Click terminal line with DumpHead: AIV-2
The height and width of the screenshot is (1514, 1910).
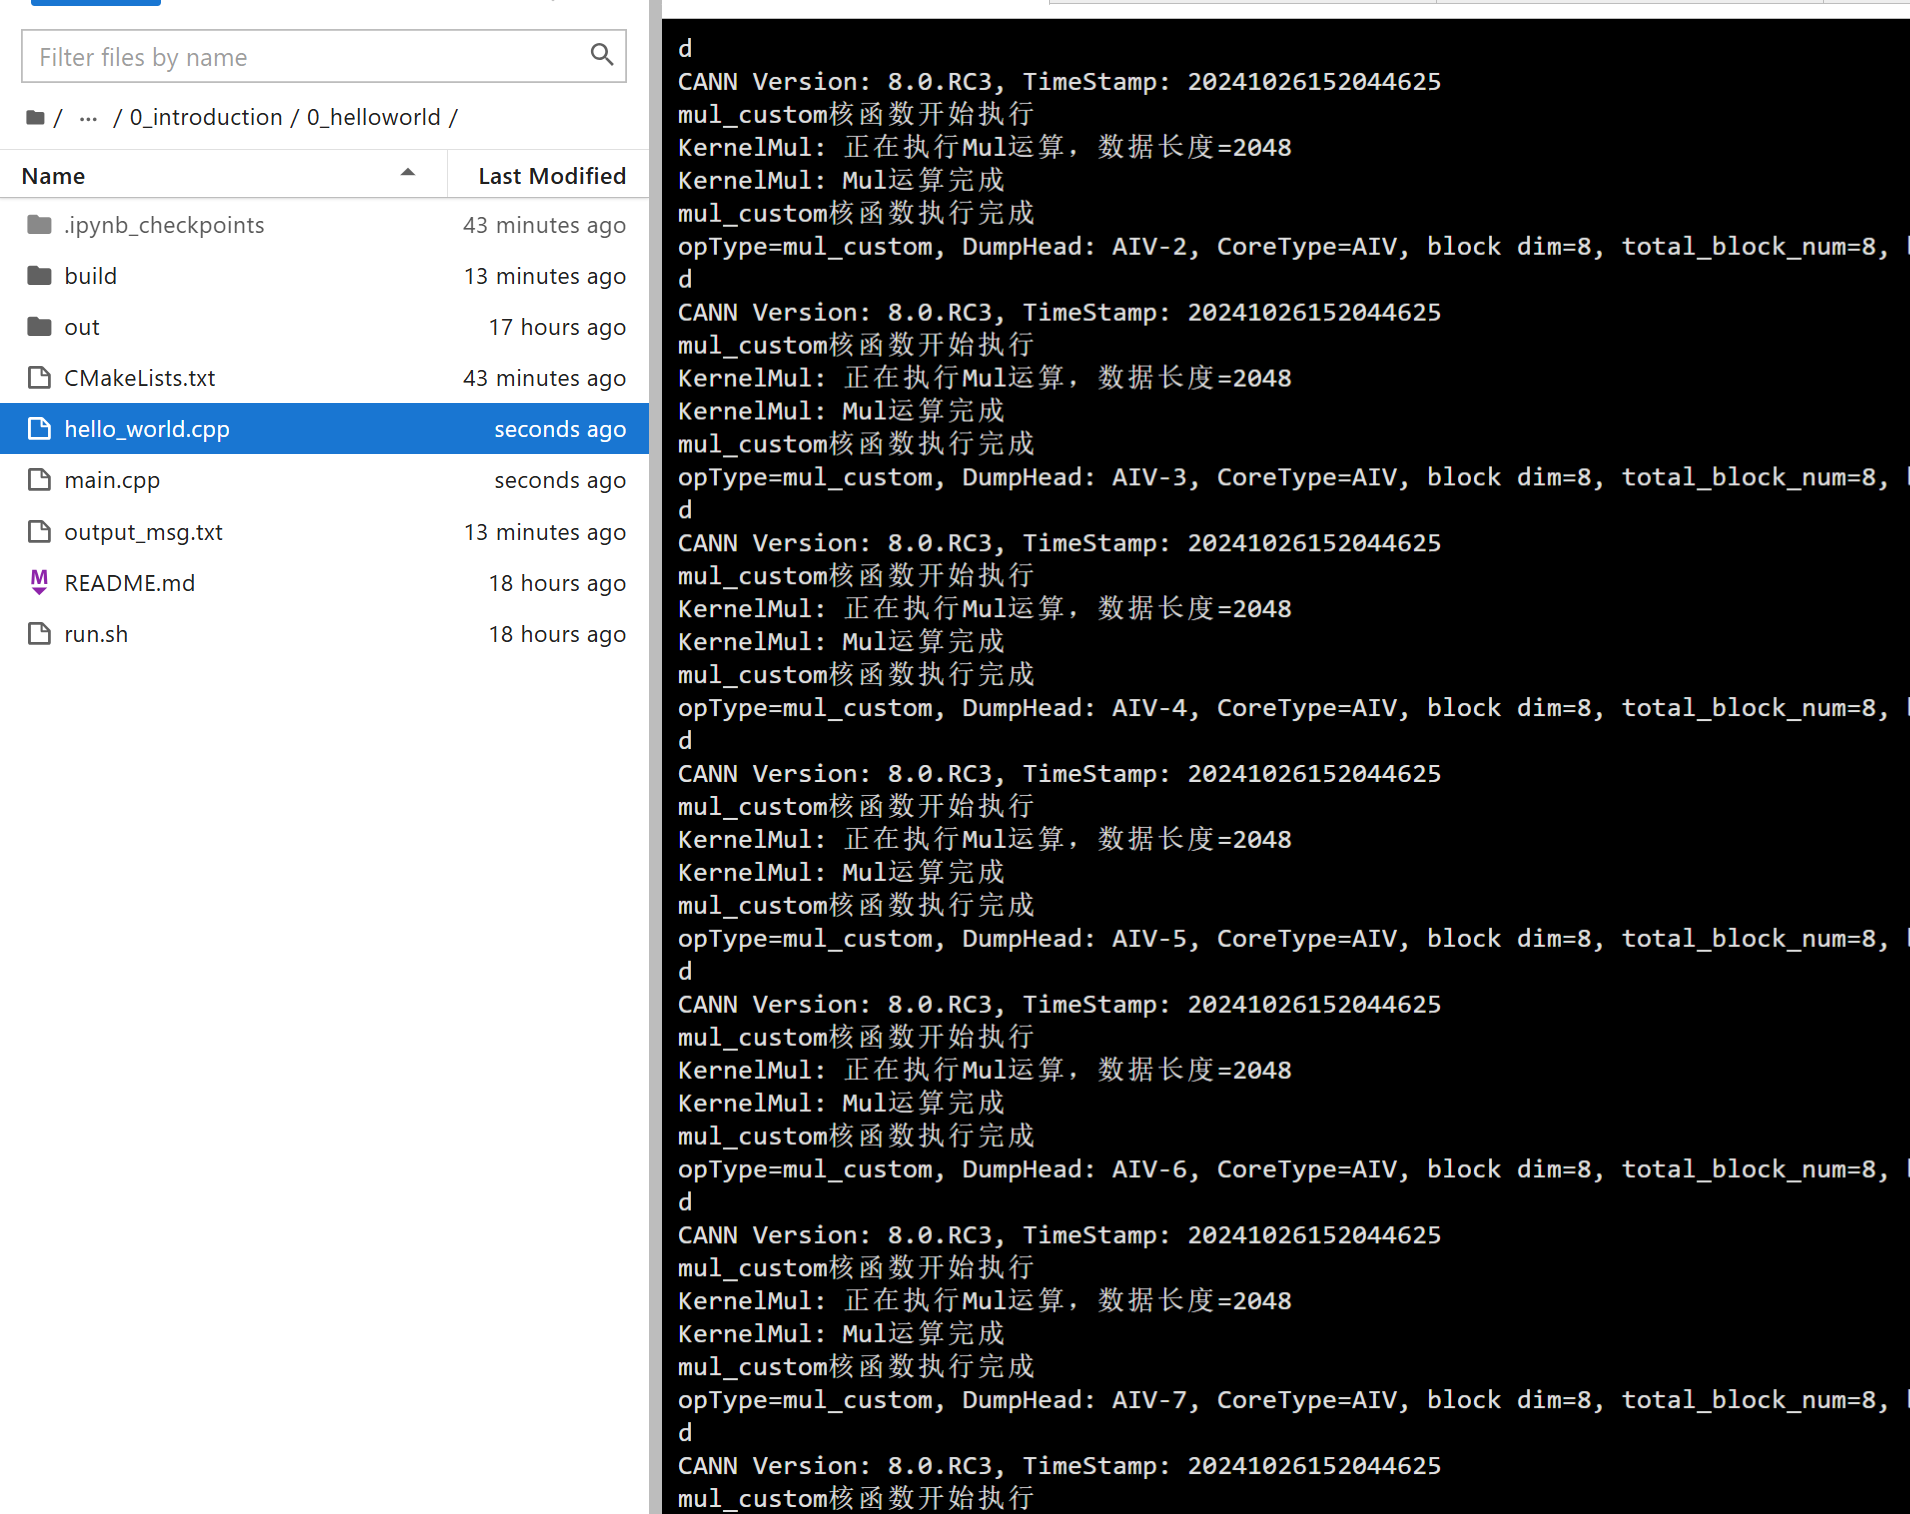click(x=1293, y=247)
